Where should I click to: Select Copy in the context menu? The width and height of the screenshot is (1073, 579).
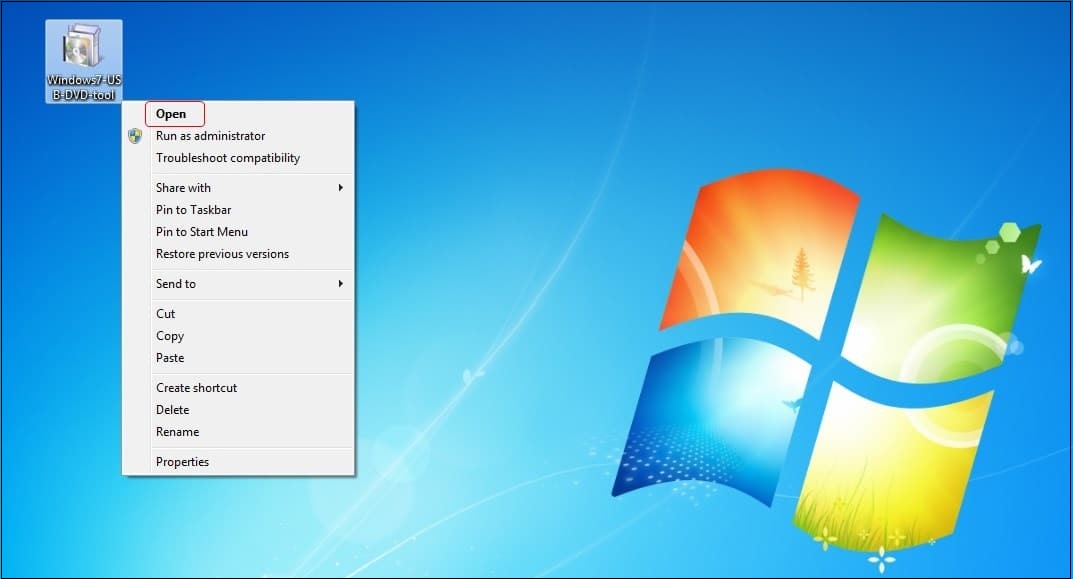pyautogui.click(x=238, y=335)
